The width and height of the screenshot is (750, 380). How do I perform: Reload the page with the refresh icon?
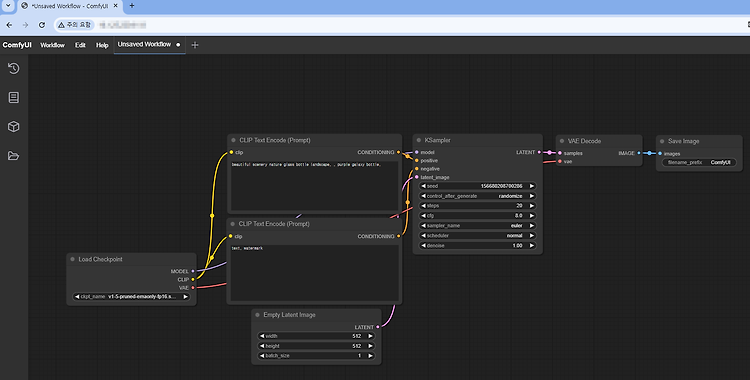42,25
